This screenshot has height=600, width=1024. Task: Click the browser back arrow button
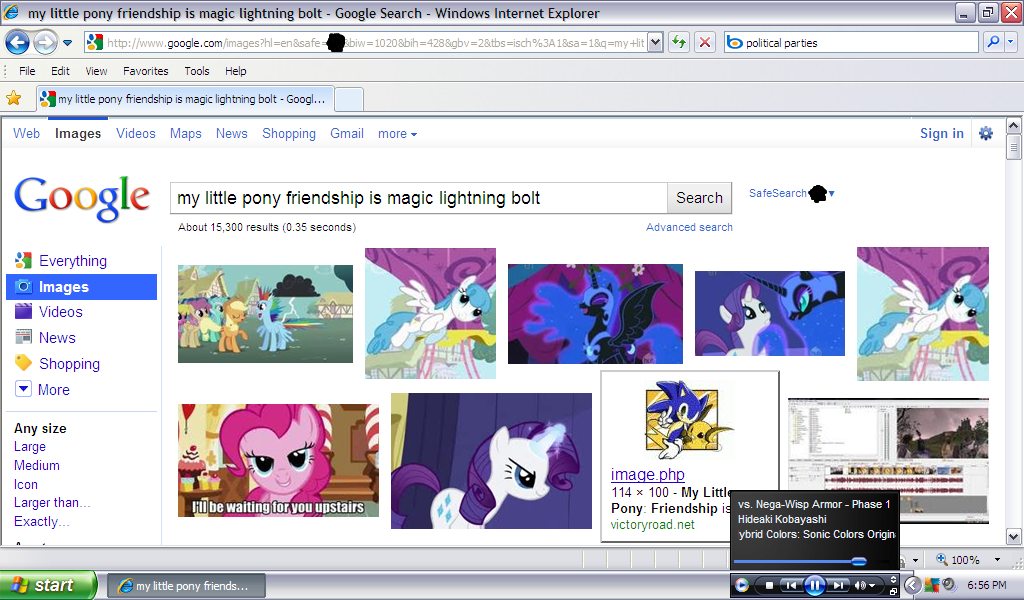[x=18, y=42]
